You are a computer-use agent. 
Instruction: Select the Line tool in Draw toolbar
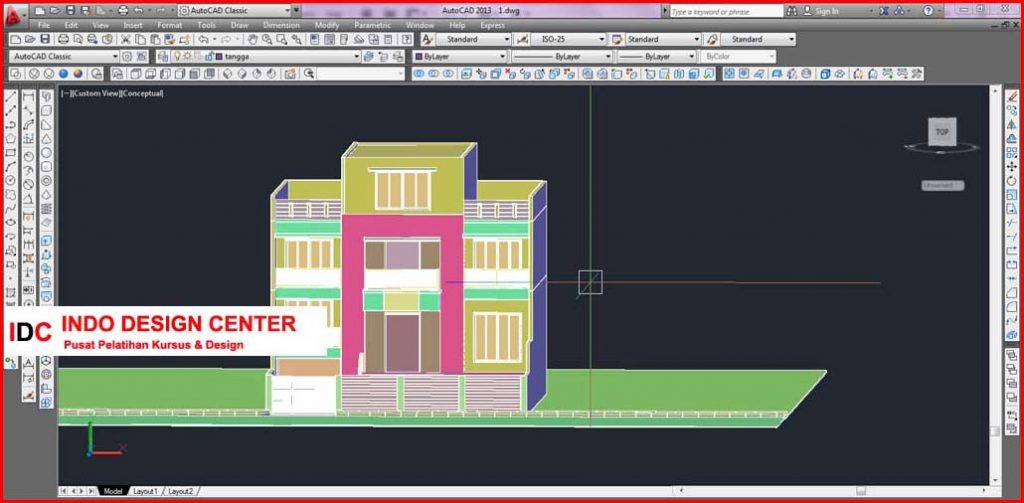10,97
